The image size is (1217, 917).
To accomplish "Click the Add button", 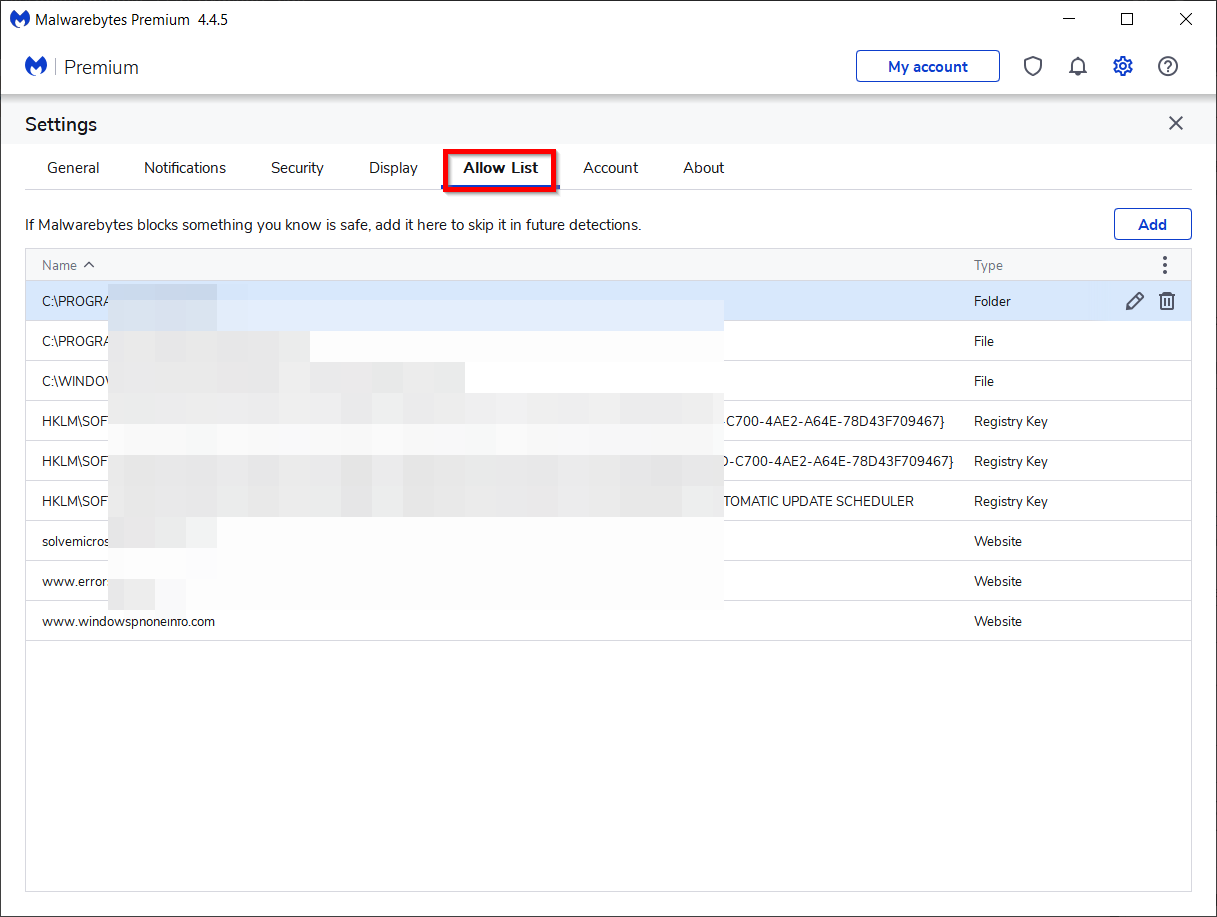I will [1152, 224].
